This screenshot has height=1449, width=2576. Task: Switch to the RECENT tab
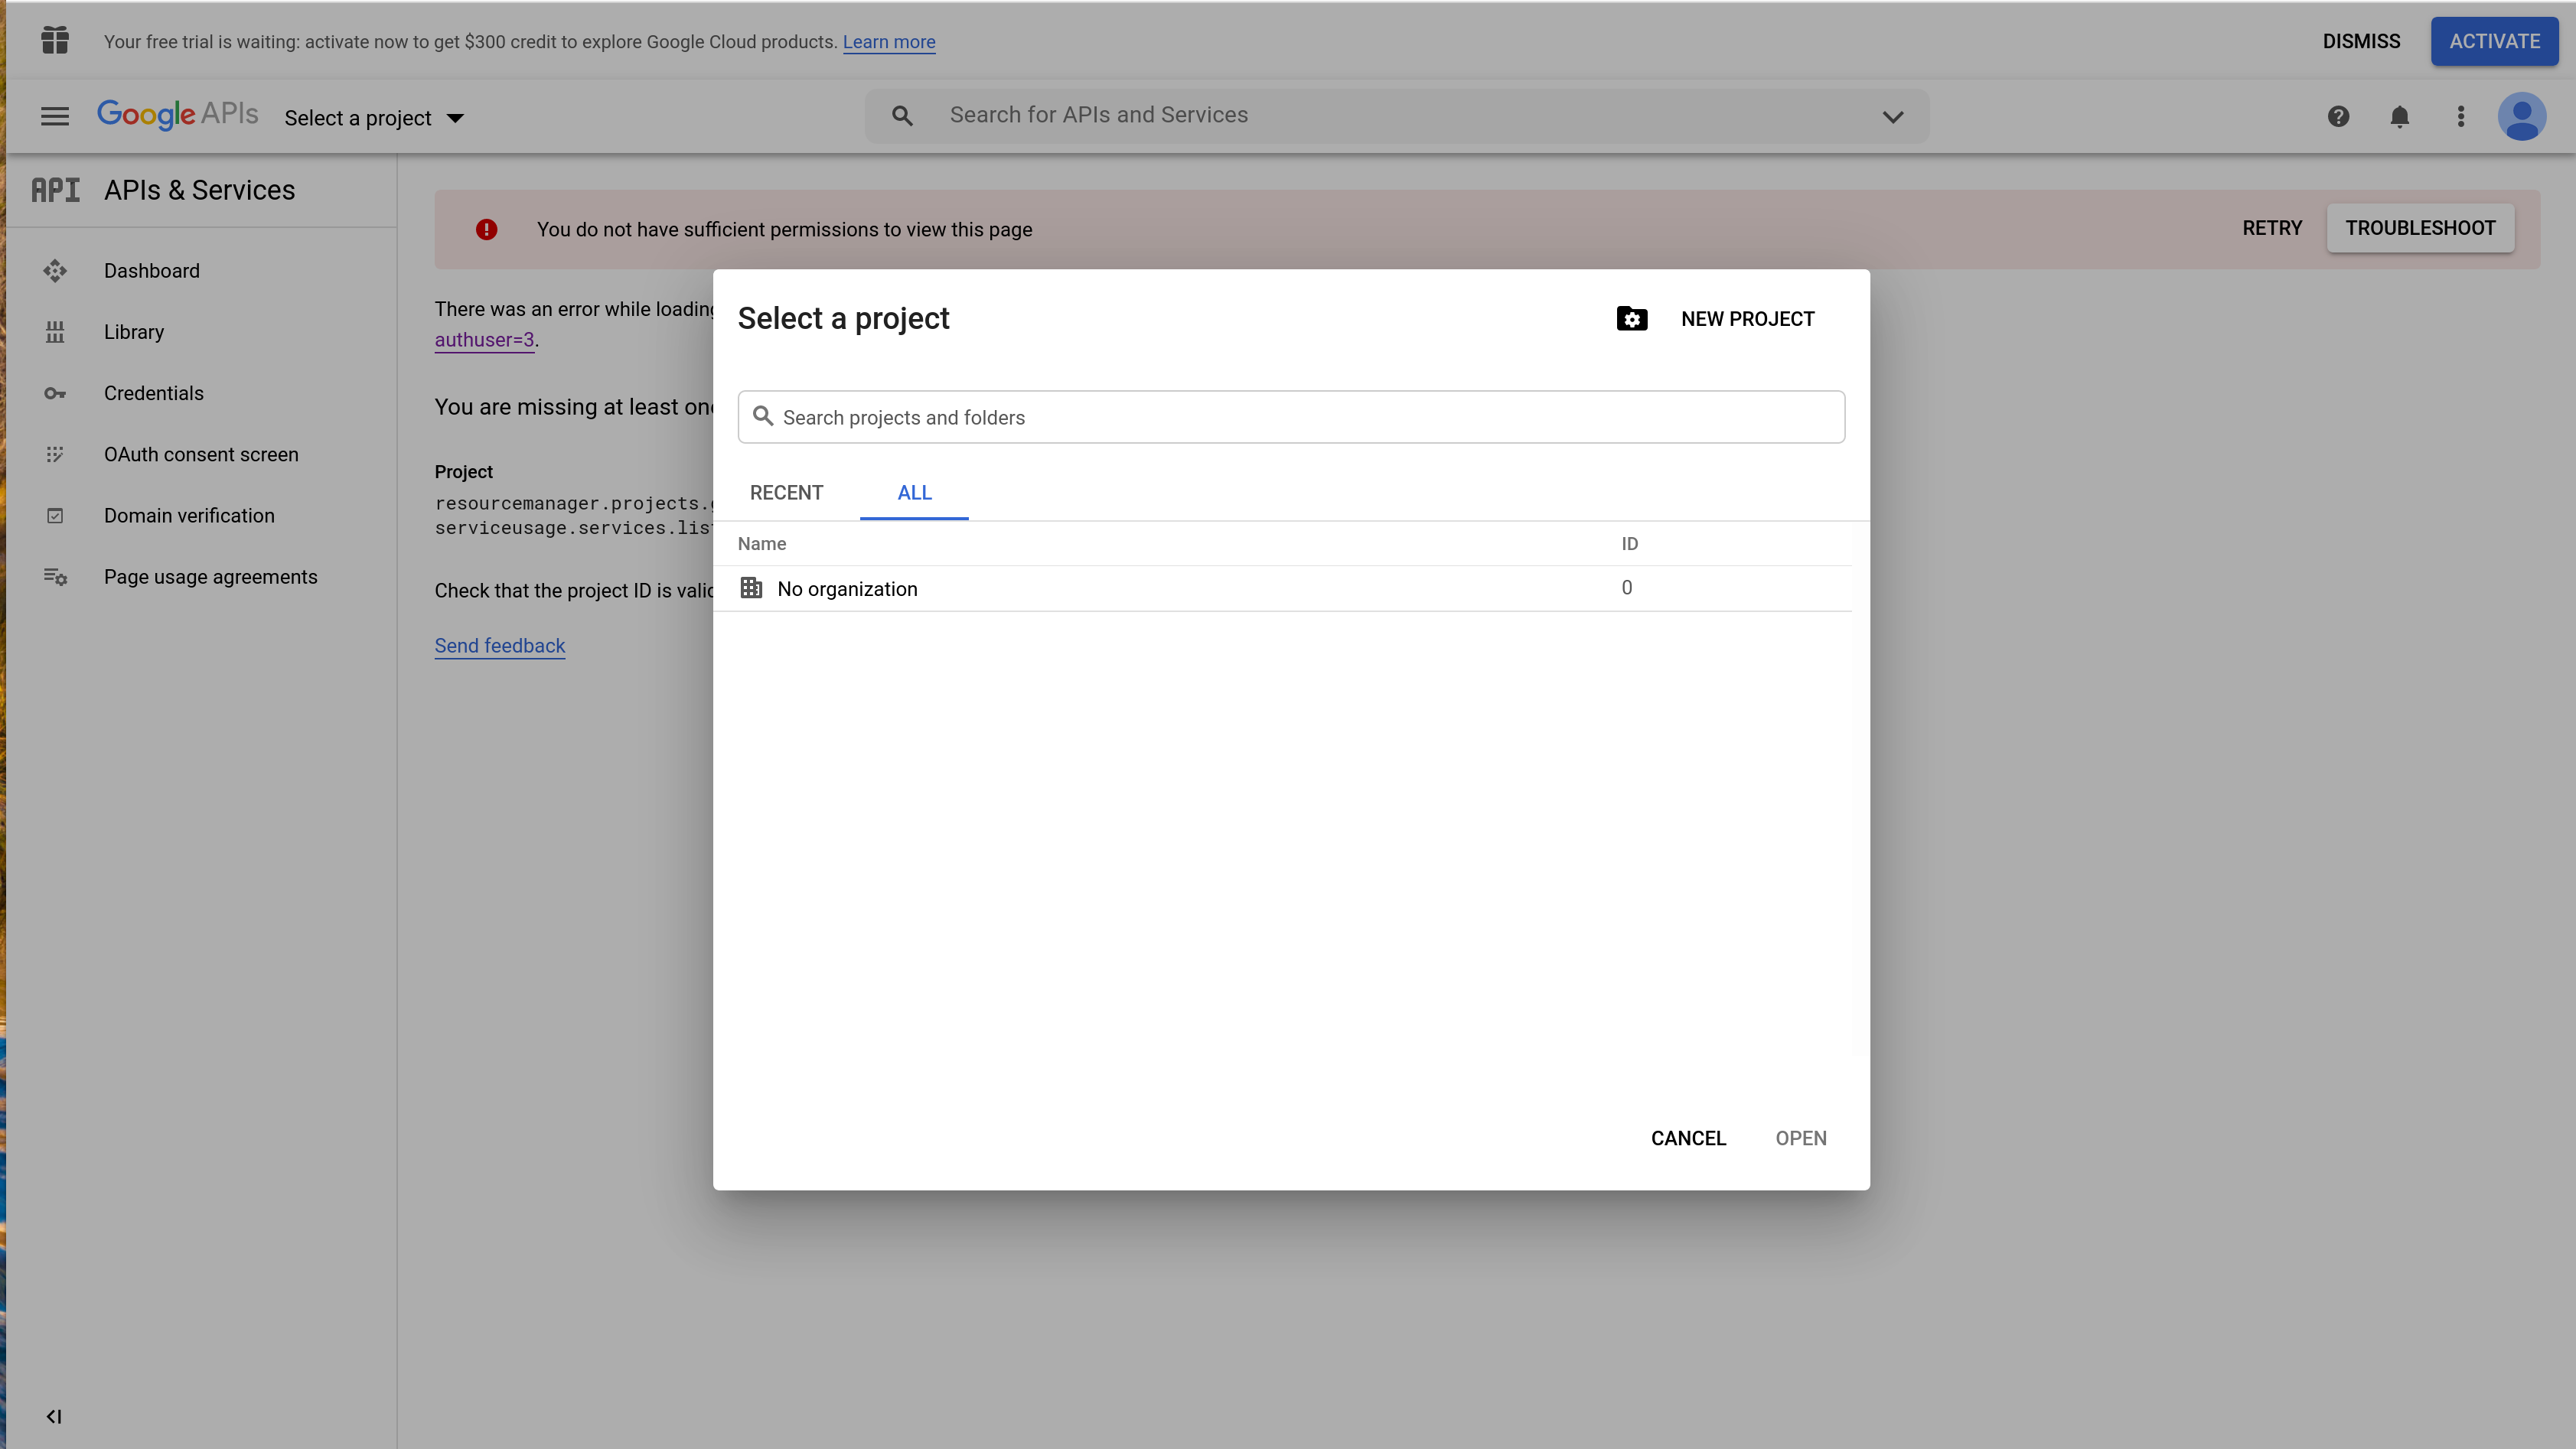785,492
